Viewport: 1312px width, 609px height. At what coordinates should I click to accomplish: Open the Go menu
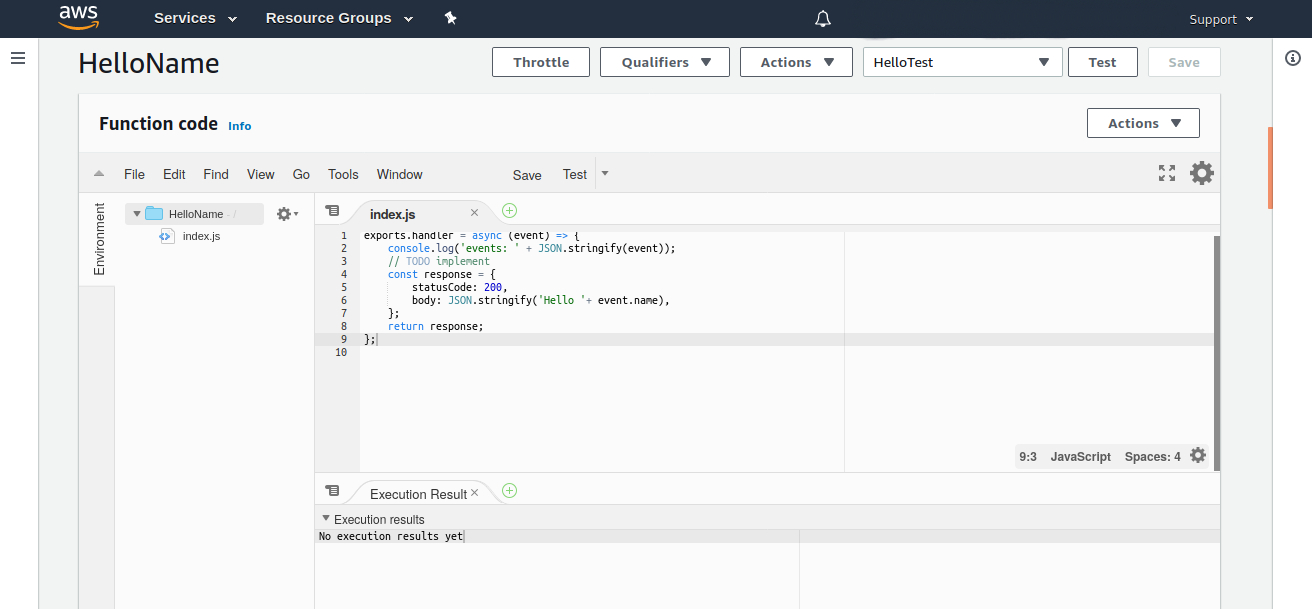(301, 174)
